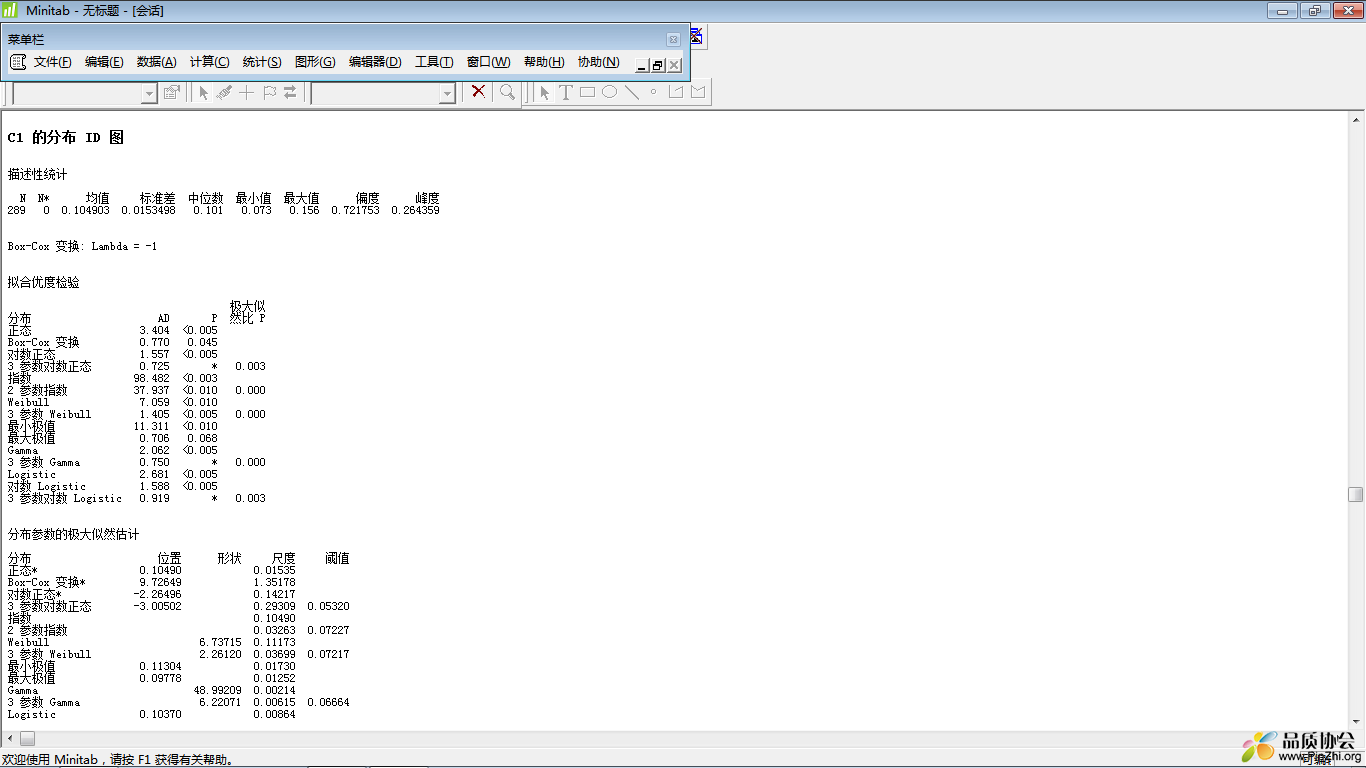Click the '拟合优度检验' section label

[x=44, y=282]
